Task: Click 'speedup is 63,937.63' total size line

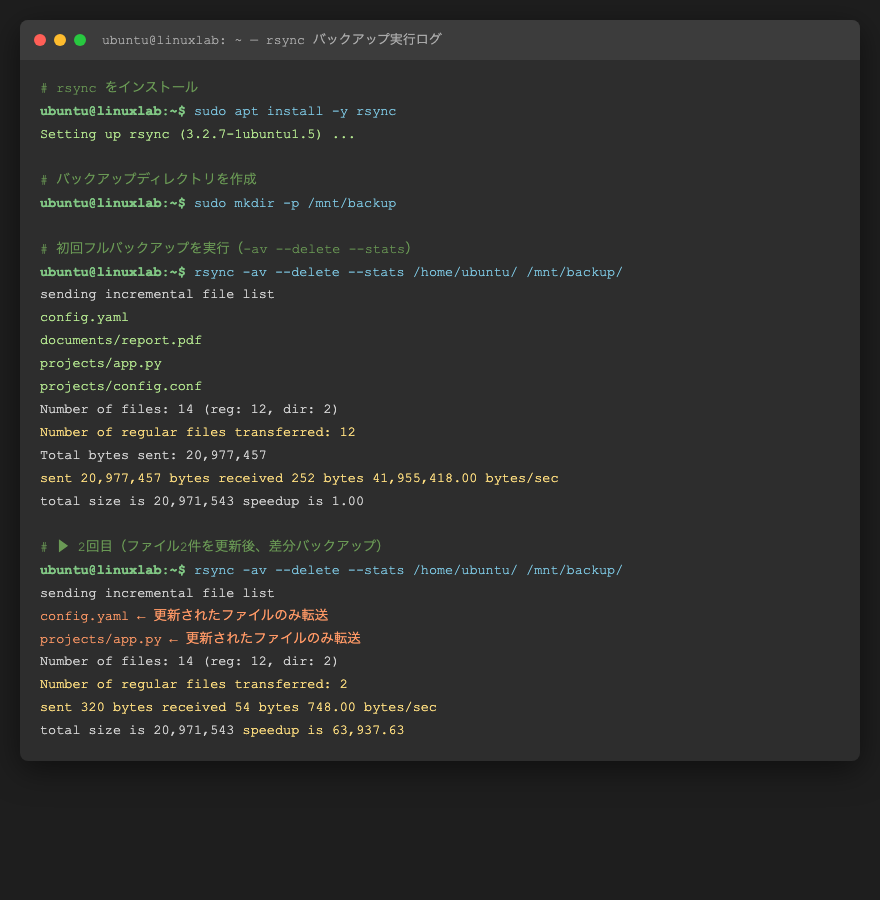Action: click(x=222, y=730)
